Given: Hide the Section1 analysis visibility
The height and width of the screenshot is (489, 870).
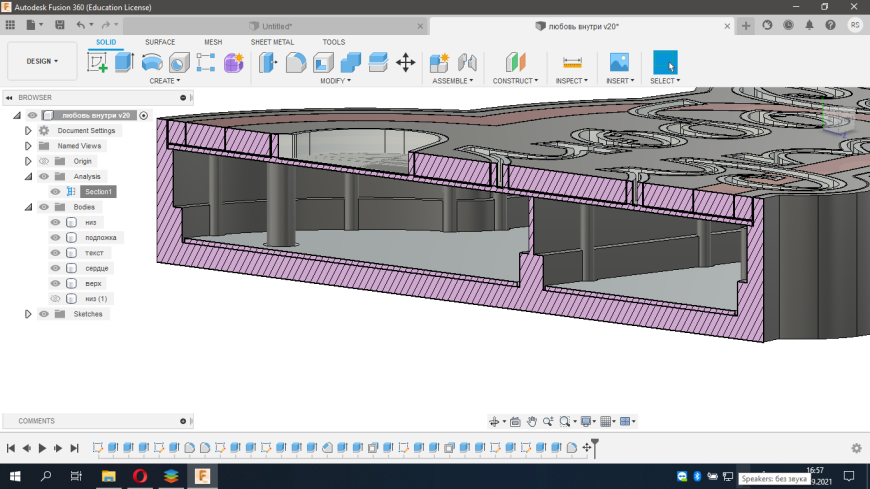Looking at the screenshot, I should coord(56,191).
